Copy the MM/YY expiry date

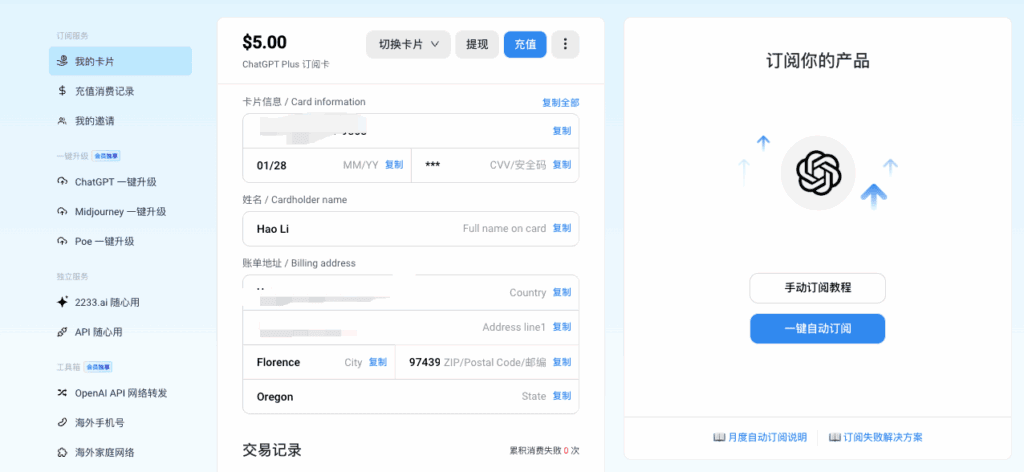394,165
